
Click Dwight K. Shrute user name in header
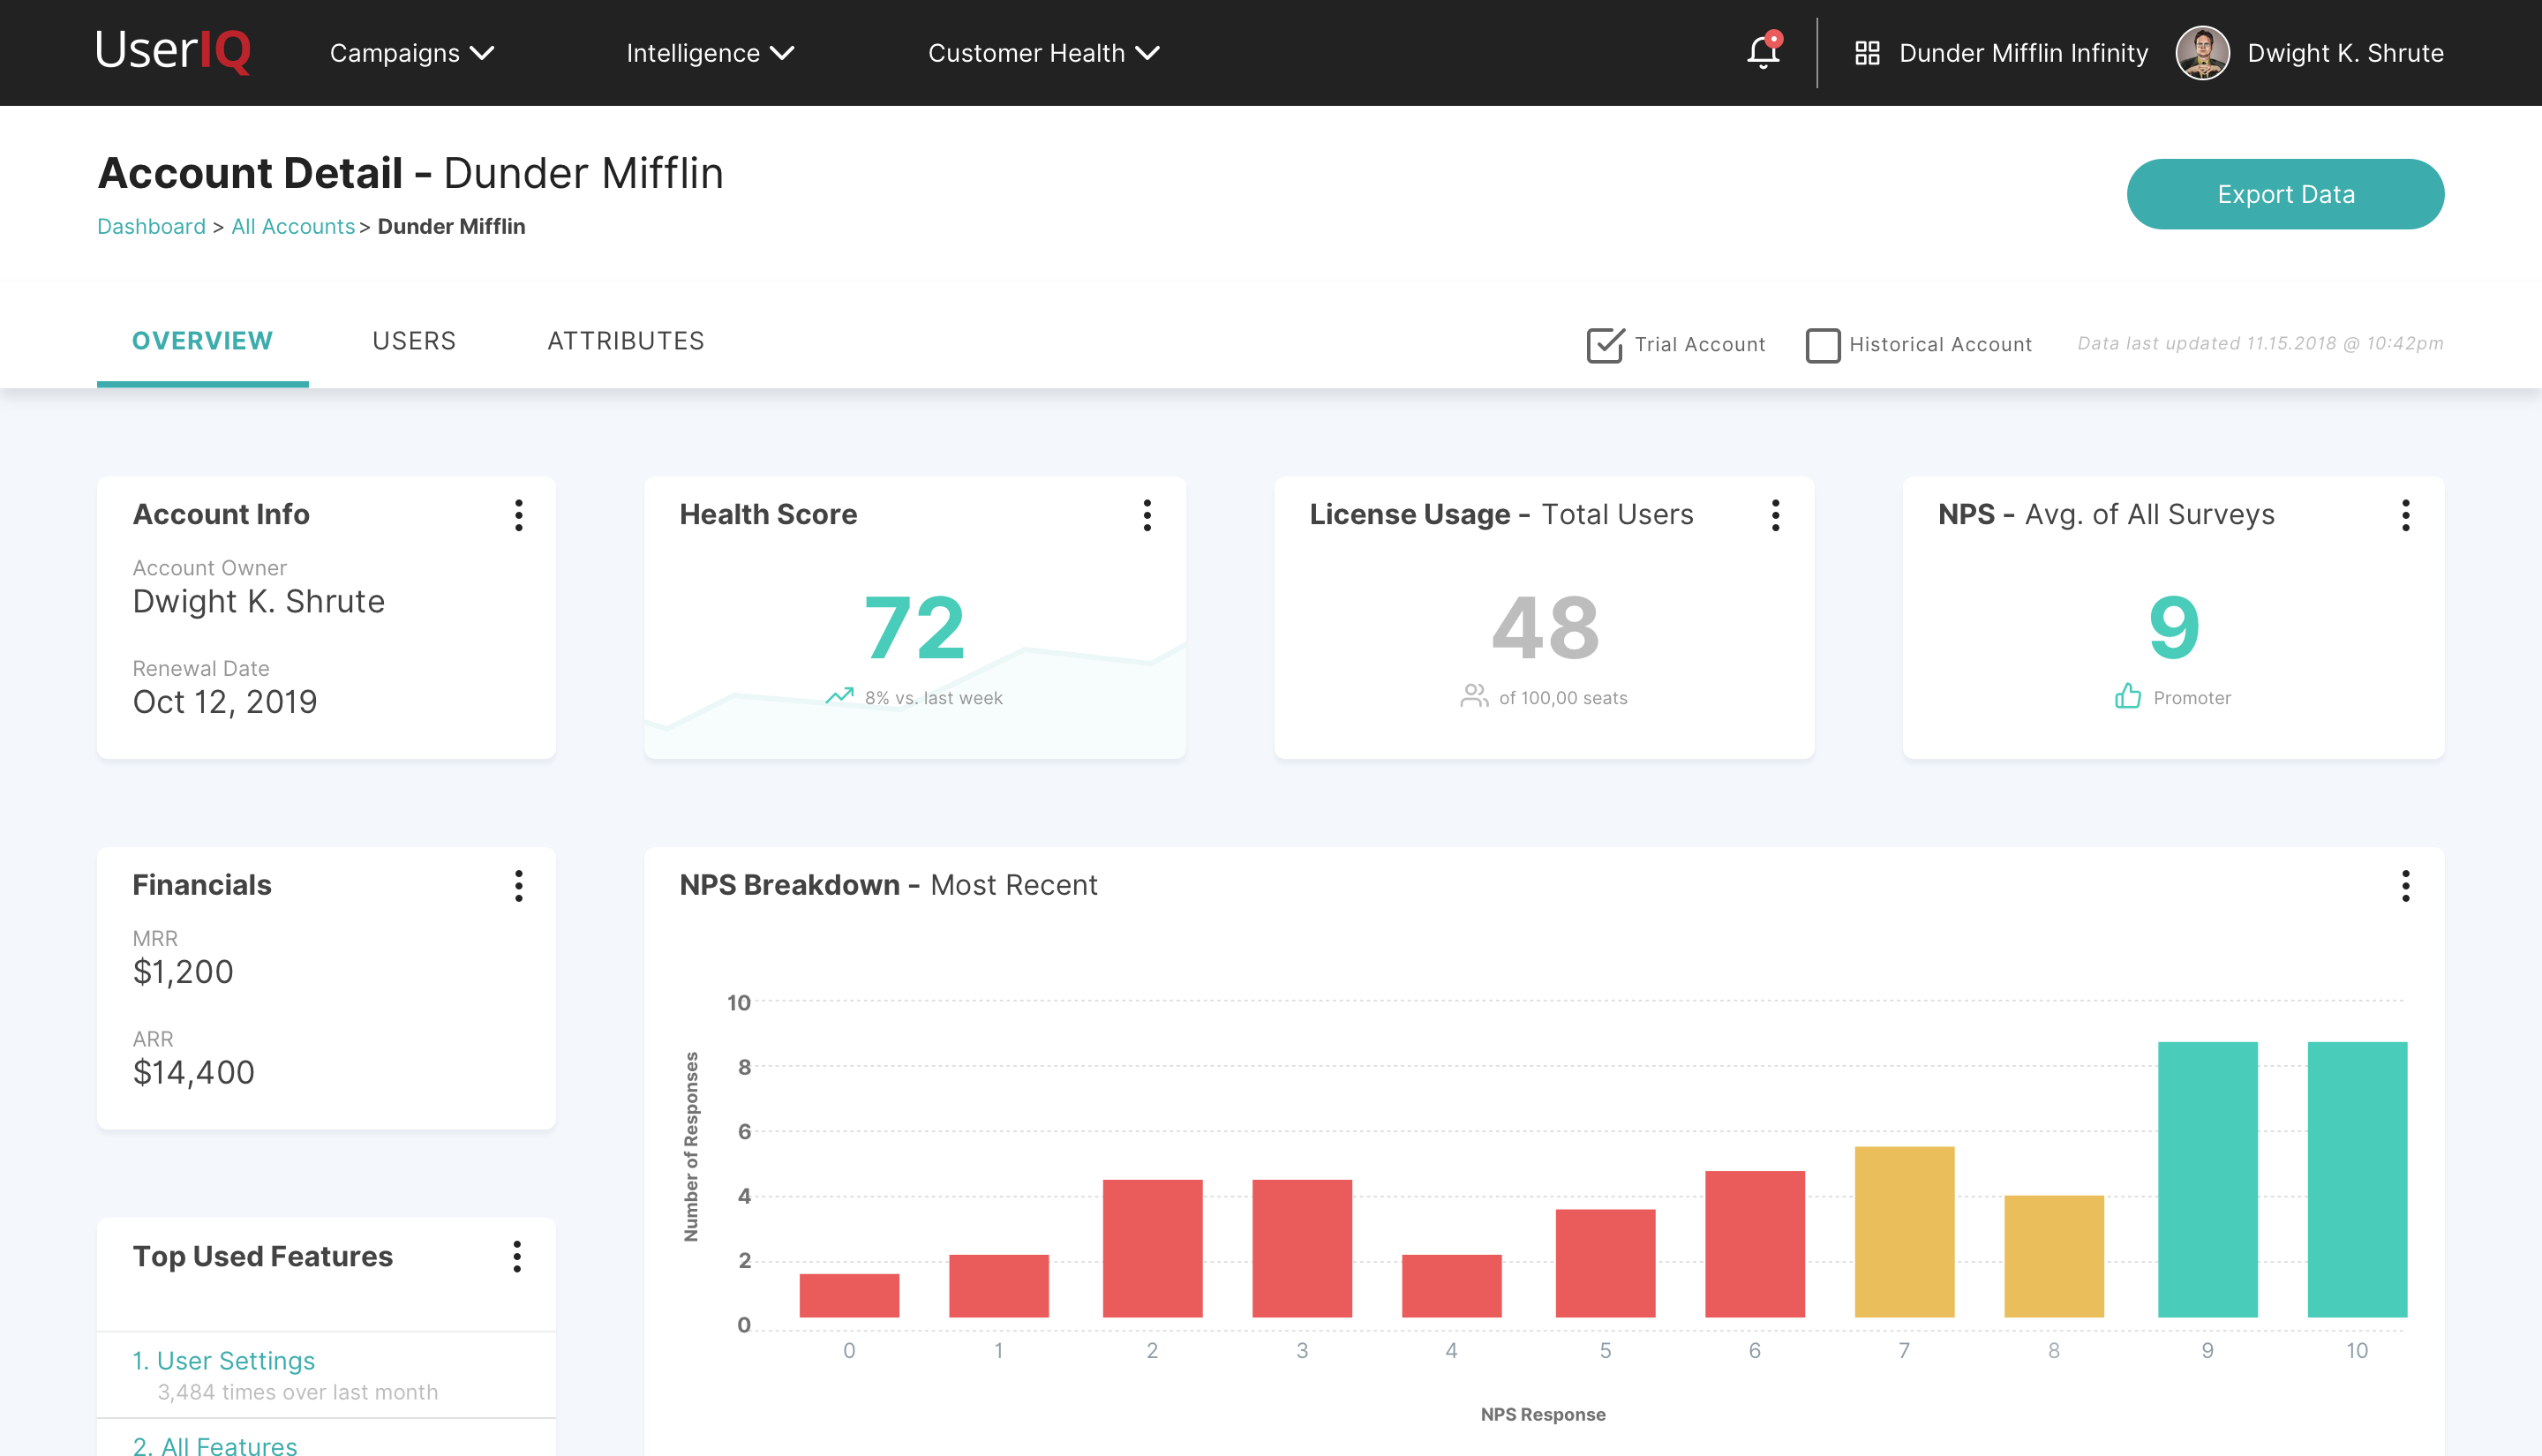pyautogui.click(x=2345, y=53)
